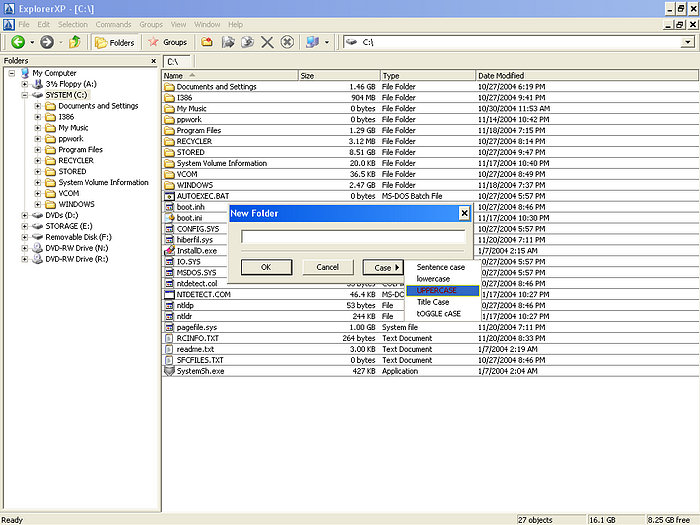Image resolution: width=700 pixels, height=525 pixels.
Task: Expand the DVDs (D:) drive node
Action: [x=25, y=215]
